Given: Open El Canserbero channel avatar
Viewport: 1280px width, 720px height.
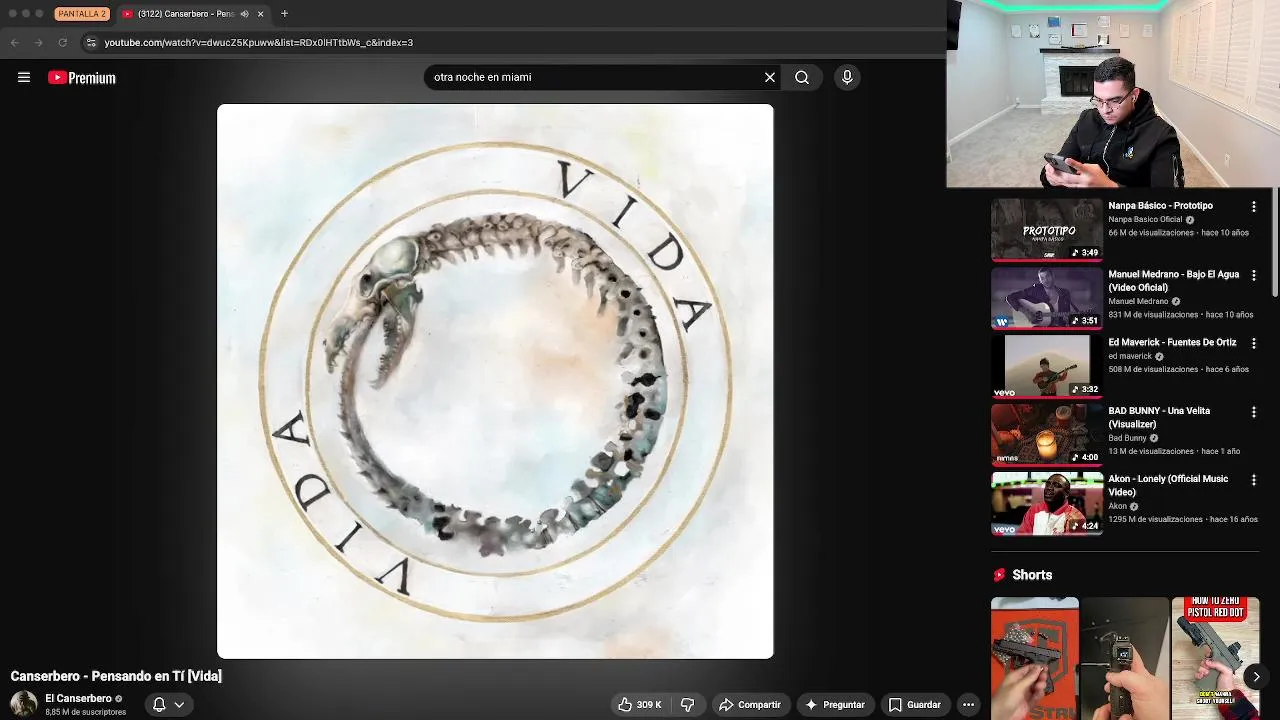Looking at the screenshot, I should coord(24,705).
